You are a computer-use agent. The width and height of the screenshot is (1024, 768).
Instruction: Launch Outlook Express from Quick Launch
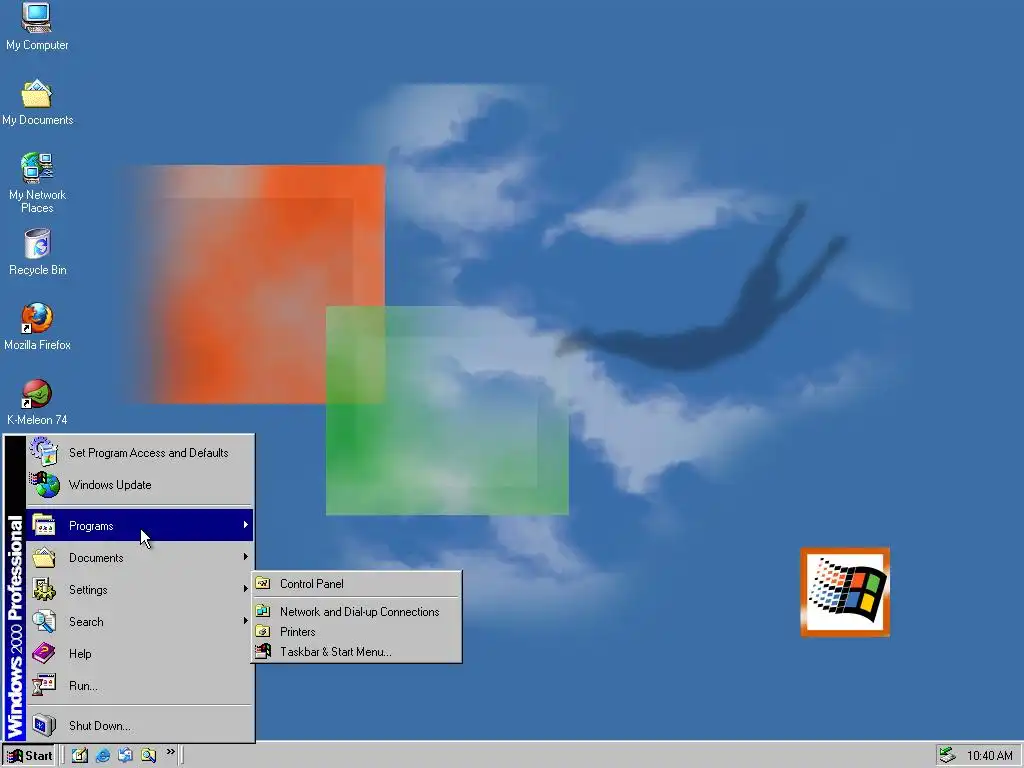coord(125,756)
